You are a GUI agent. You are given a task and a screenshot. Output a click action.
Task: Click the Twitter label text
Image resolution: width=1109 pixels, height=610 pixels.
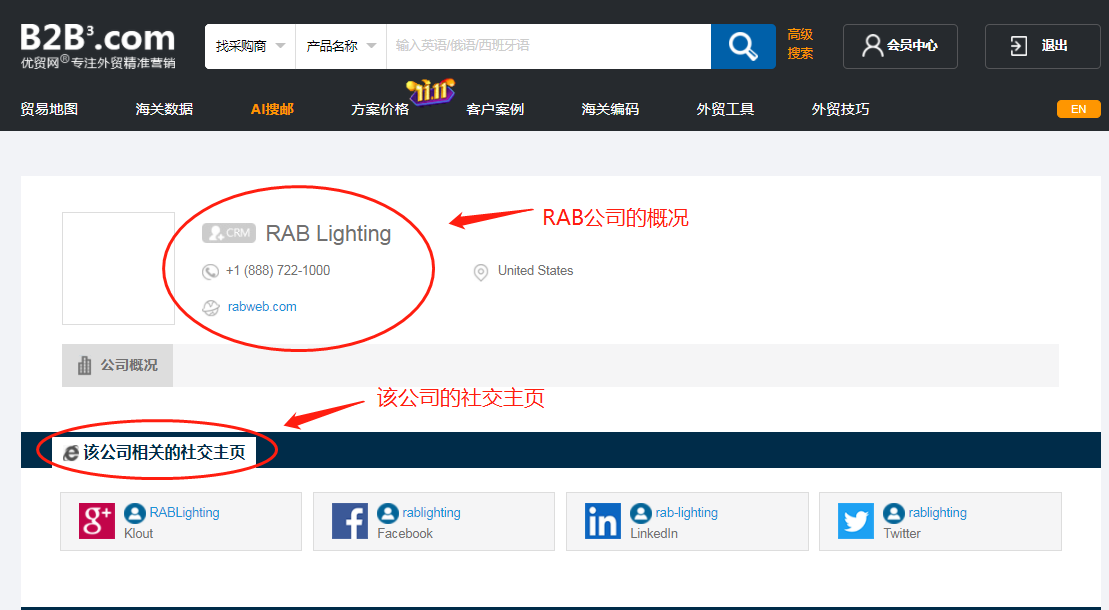point(902,534)
